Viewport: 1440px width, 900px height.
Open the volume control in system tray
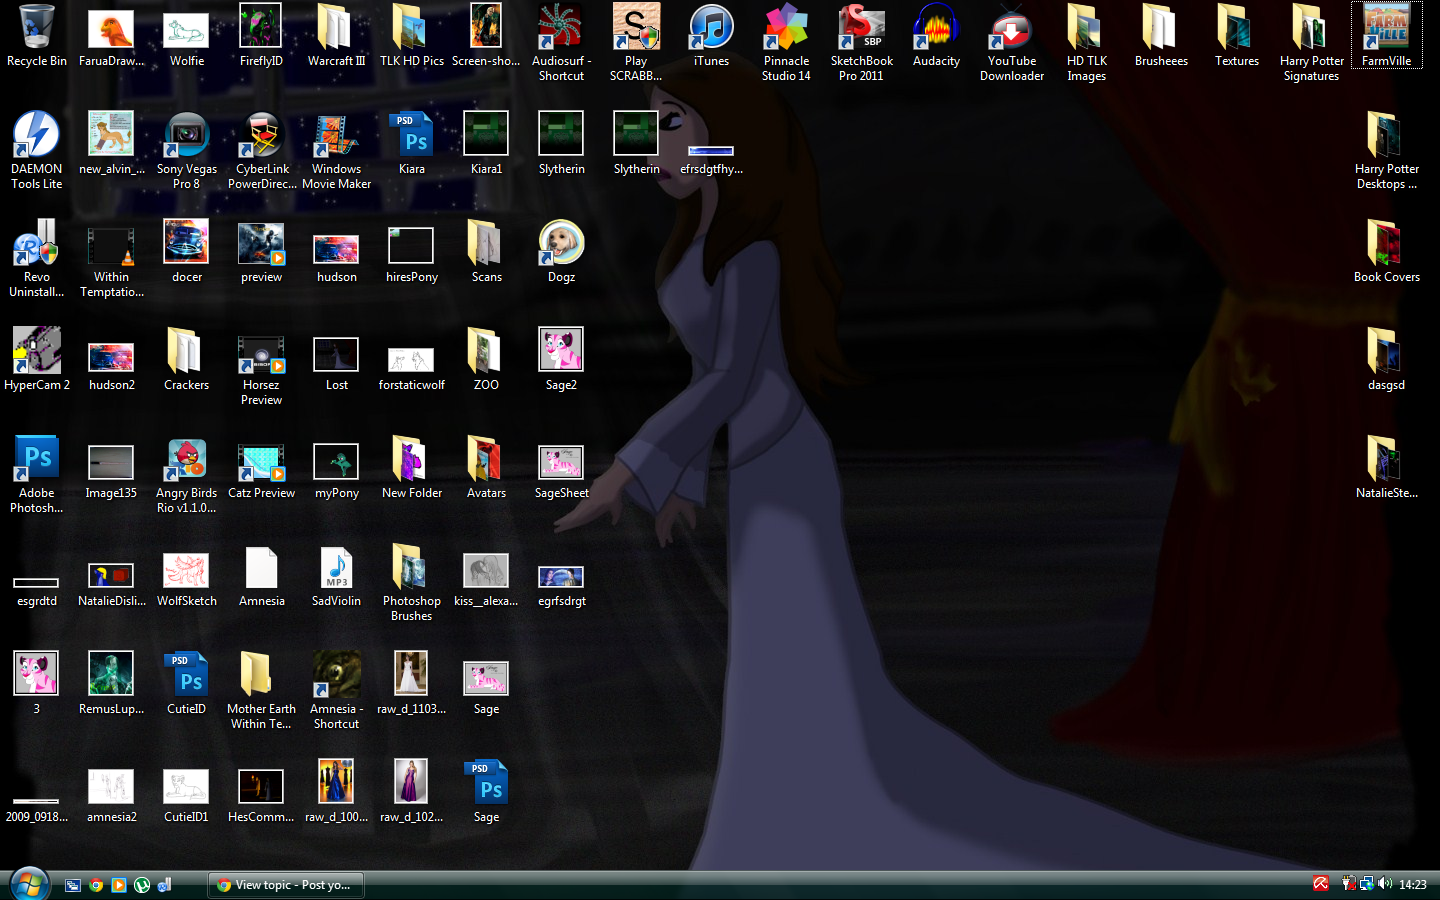[x=1385, y=884]
